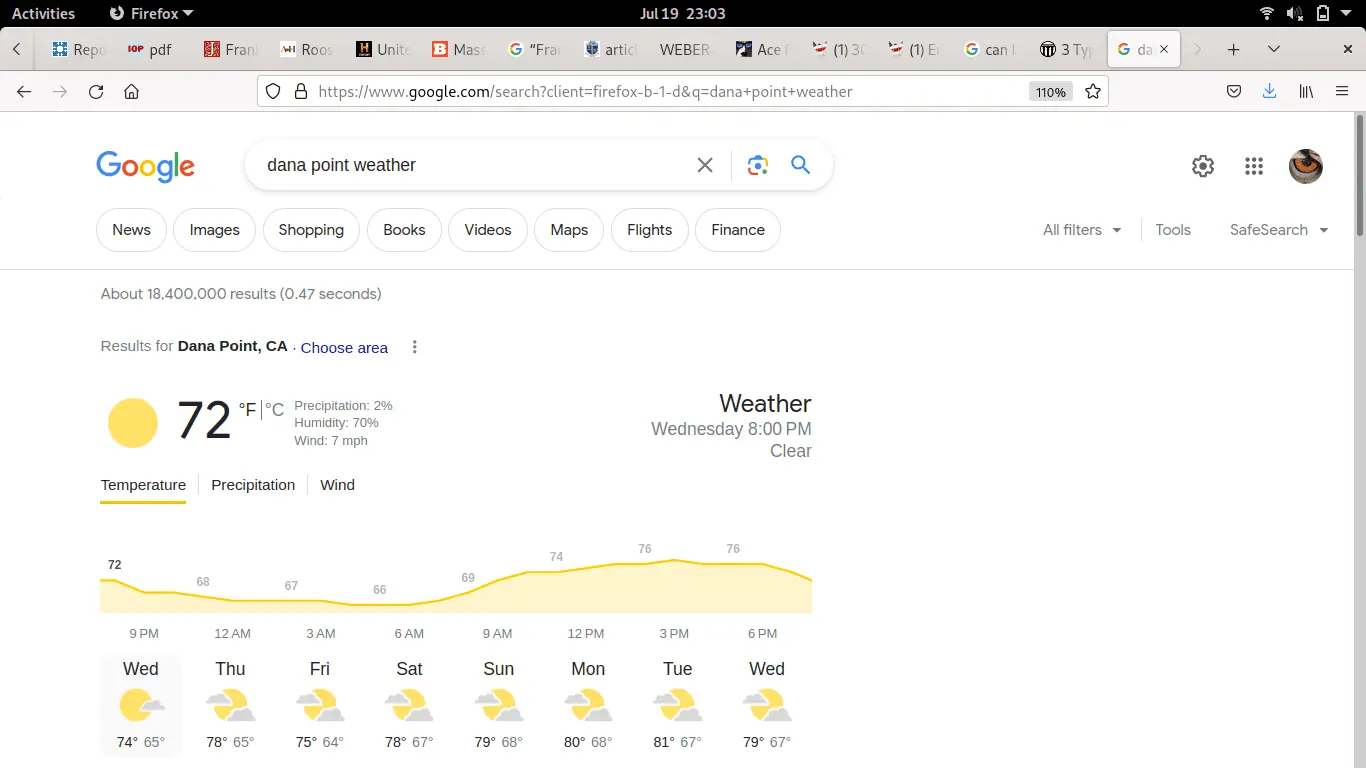Save page with the Pocket icon
Screen dimensions: 1366x768
pos(1233,91)
